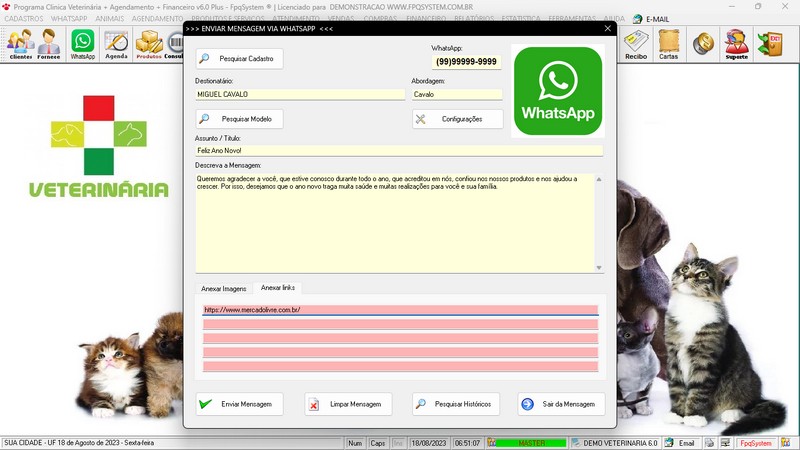Open the WhatsApp toolbar icon

coord(83,43)
